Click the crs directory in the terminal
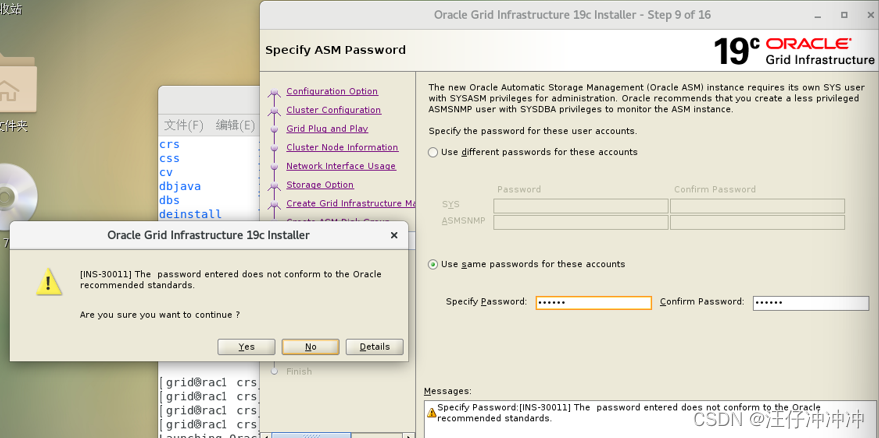The image size is (879, 438). (x=169, y=145)
